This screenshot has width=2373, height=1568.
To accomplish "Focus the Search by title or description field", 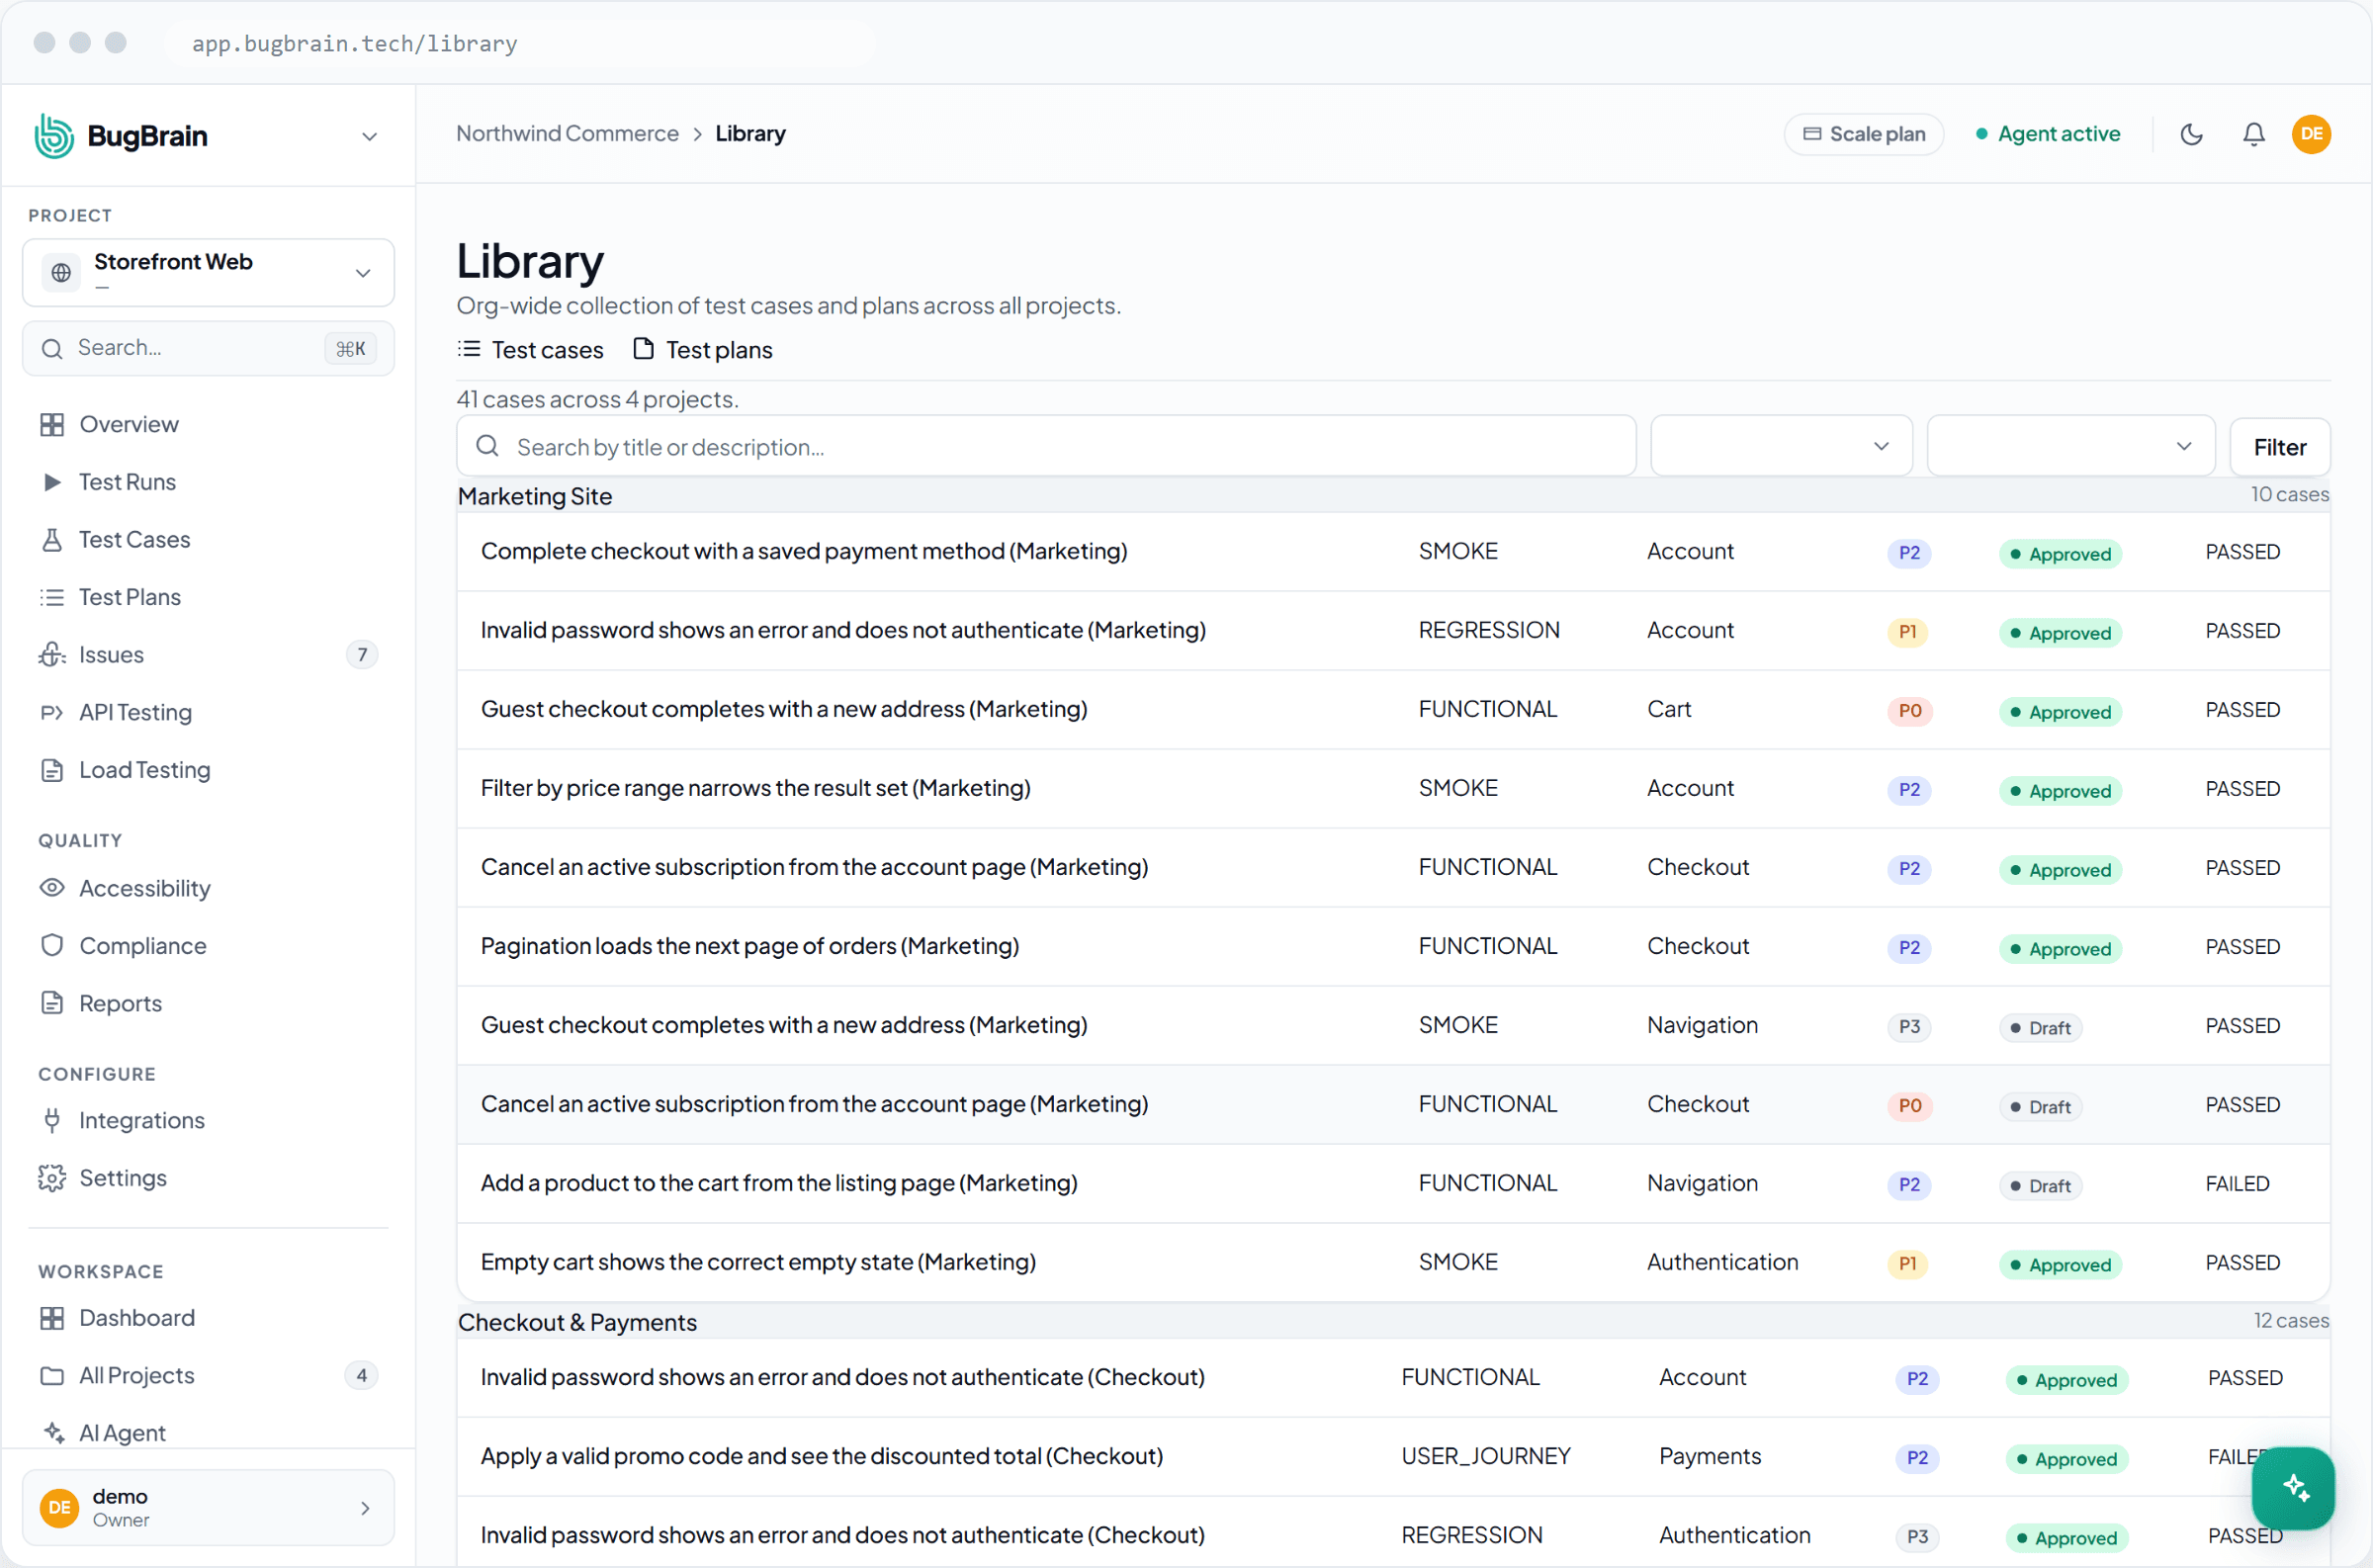I will click(x=1046, y=446).
